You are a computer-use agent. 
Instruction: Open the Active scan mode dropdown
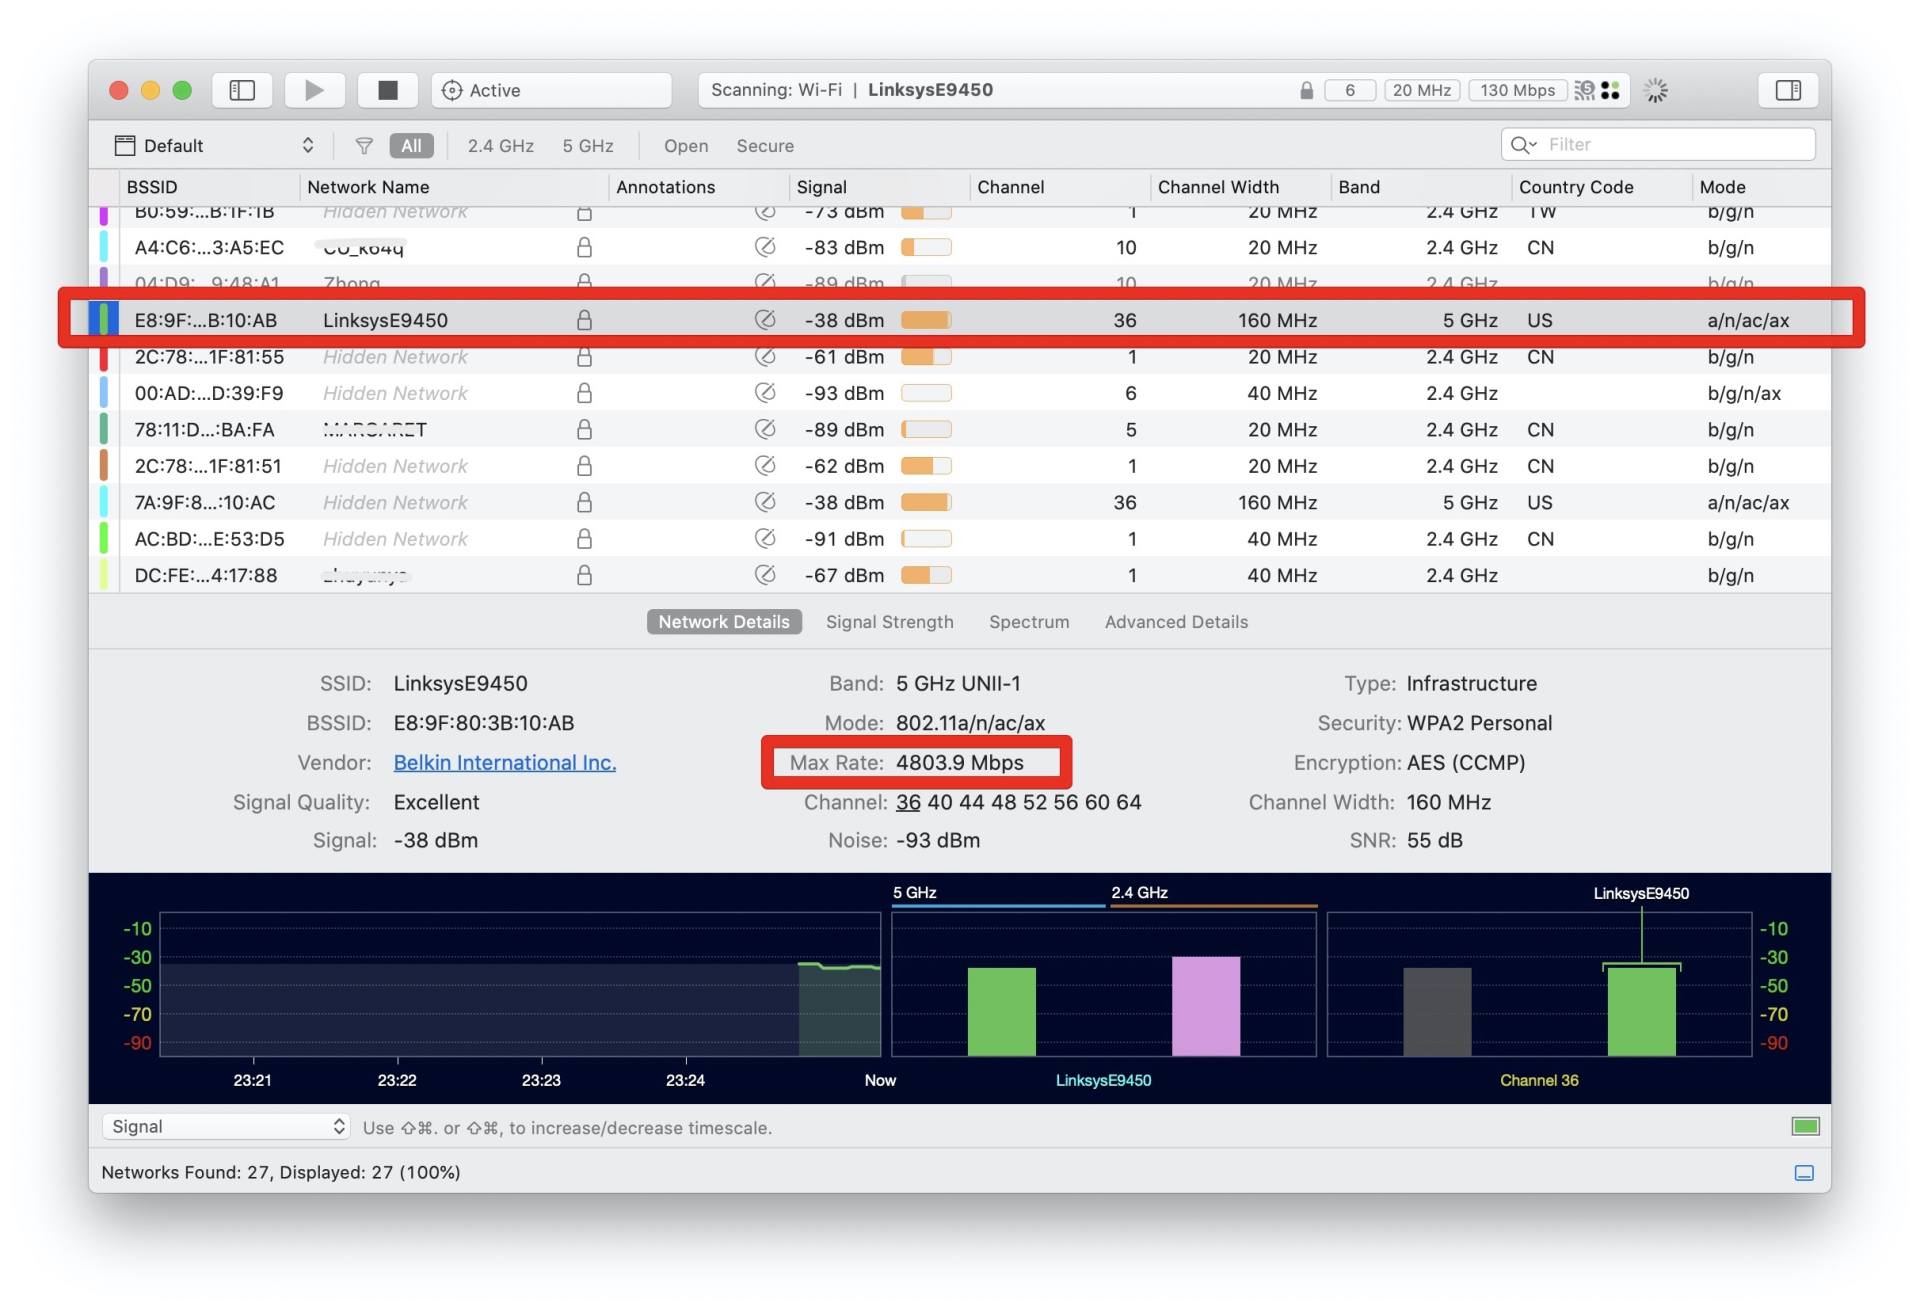click(x=552, y=90)
